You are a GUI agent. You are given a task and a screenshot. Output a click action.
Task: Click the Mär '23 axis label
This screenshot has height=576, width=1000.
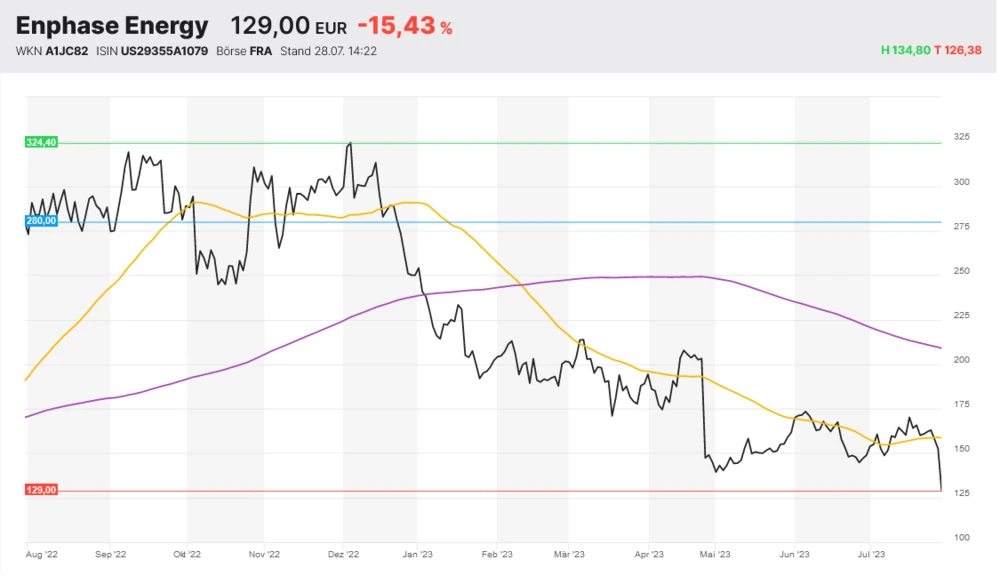coord(569,552)
